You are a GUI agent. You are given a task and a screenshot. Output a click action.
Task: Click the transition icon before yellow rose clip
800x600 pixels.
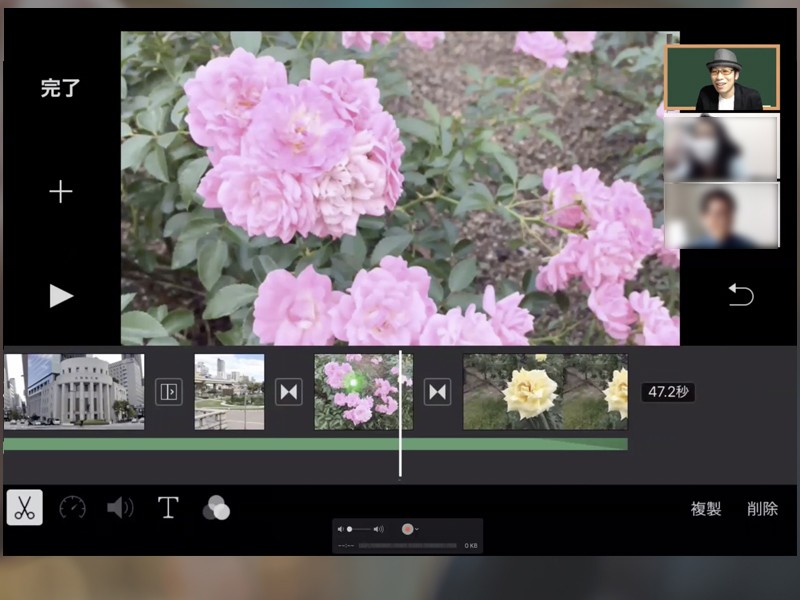437,392
